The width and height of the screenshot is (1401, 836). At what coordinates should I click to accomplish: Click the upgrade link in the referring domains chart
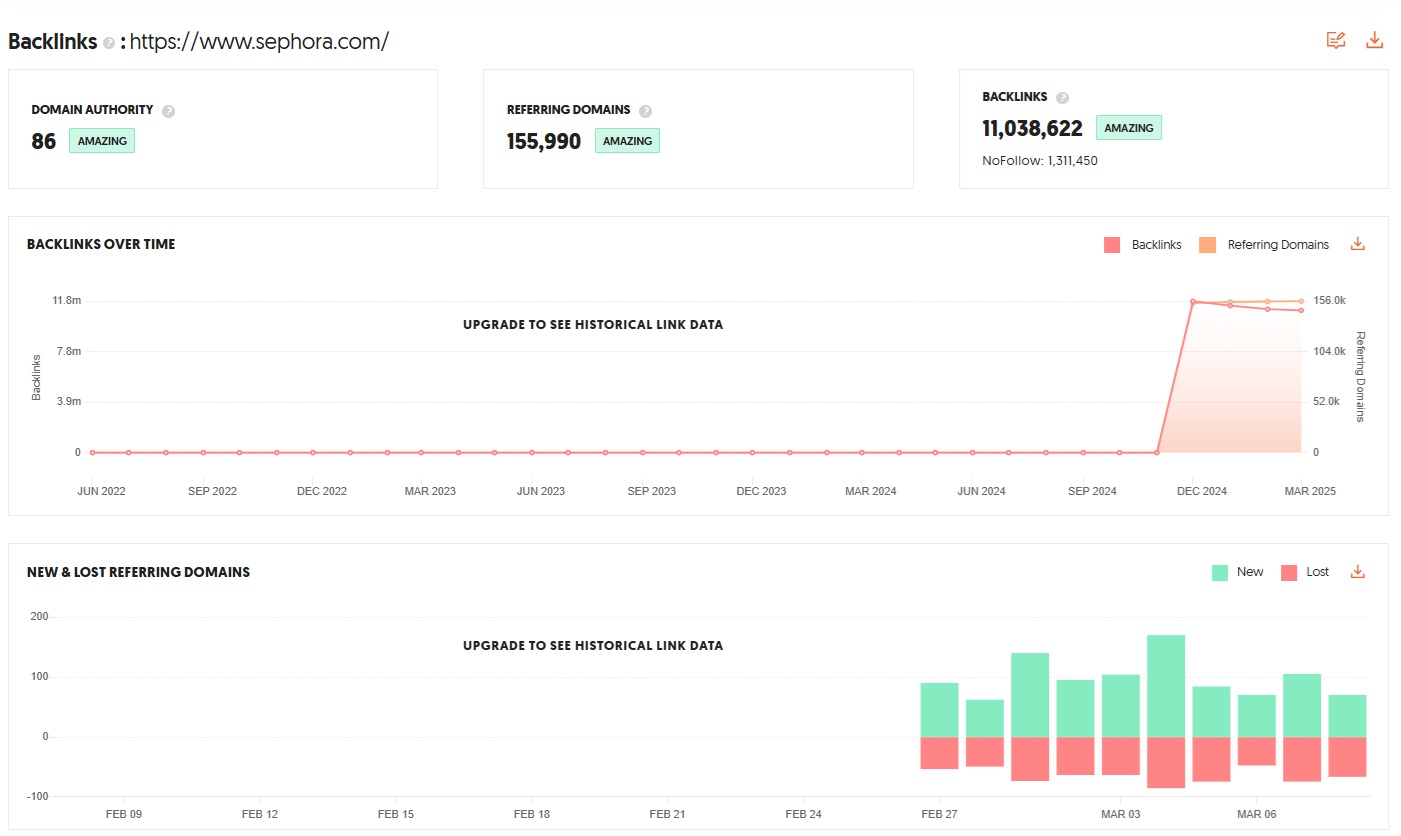tap(593, 645)
